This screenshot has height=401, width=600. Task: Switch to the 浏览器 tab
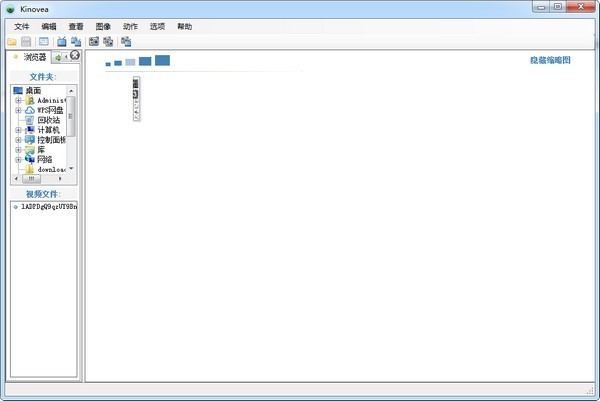pyautogui.click(x=30, y=57)
